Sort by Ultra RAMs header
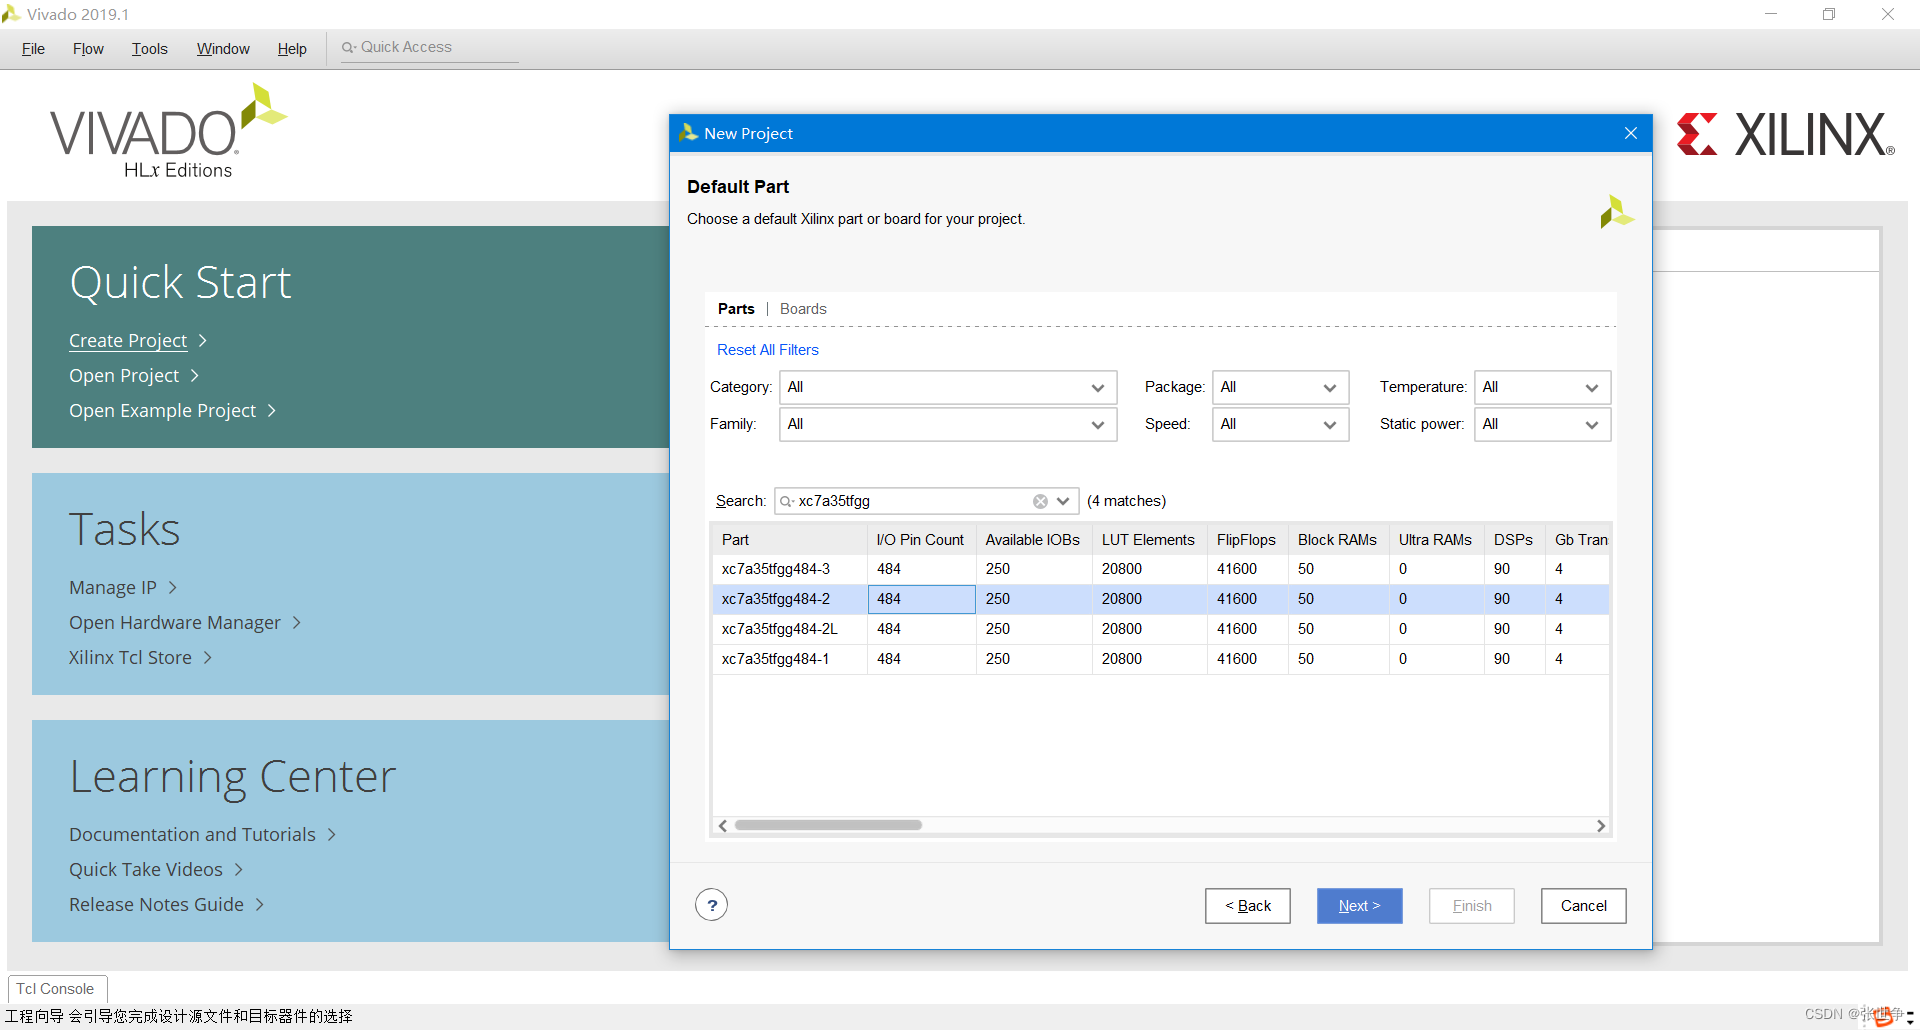1920x1030 pixels. [x=1436, y=540]
